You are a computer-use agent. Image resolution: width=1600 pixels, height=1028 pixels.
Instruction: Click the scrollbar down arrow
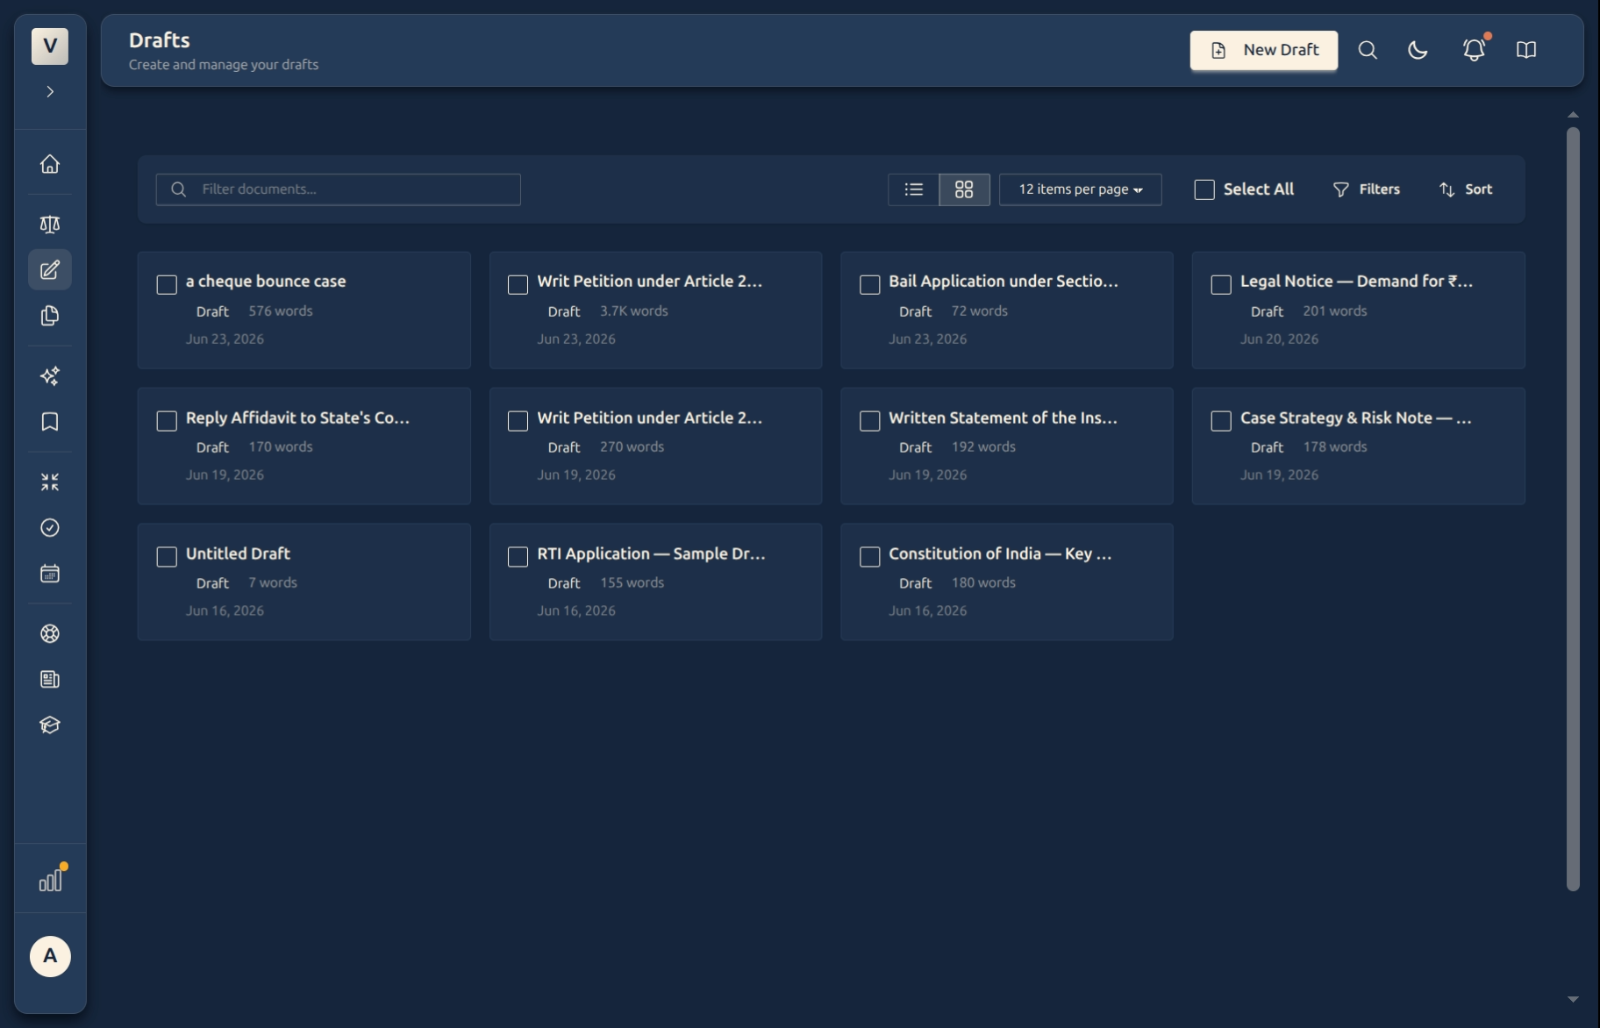point(1573,999)
